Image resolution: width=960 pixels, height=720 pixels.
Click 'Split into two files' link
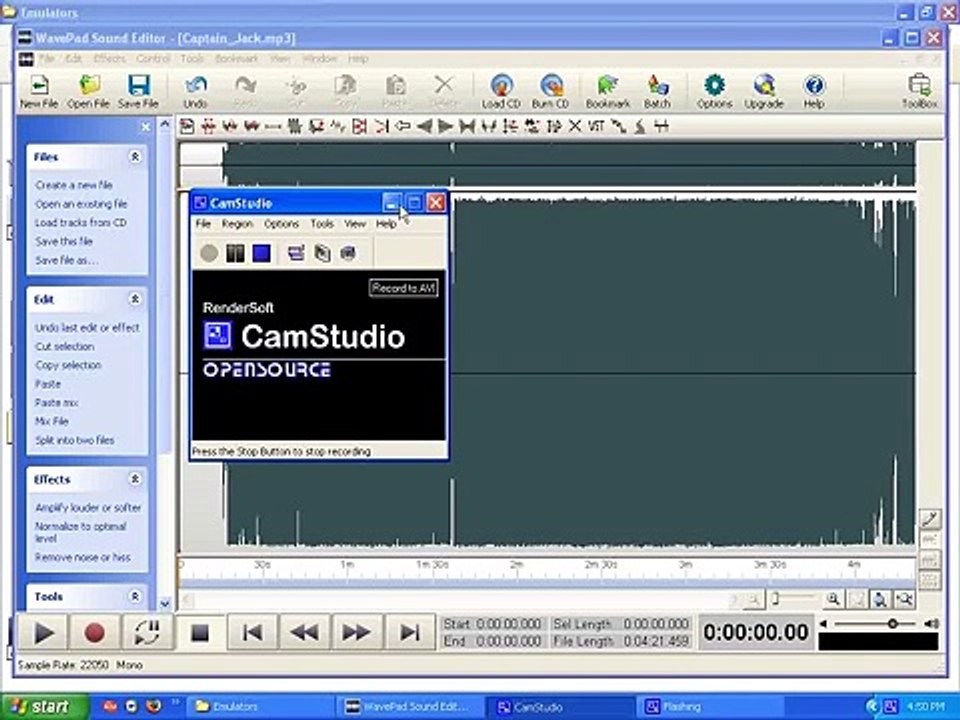(x=75, y=440)
